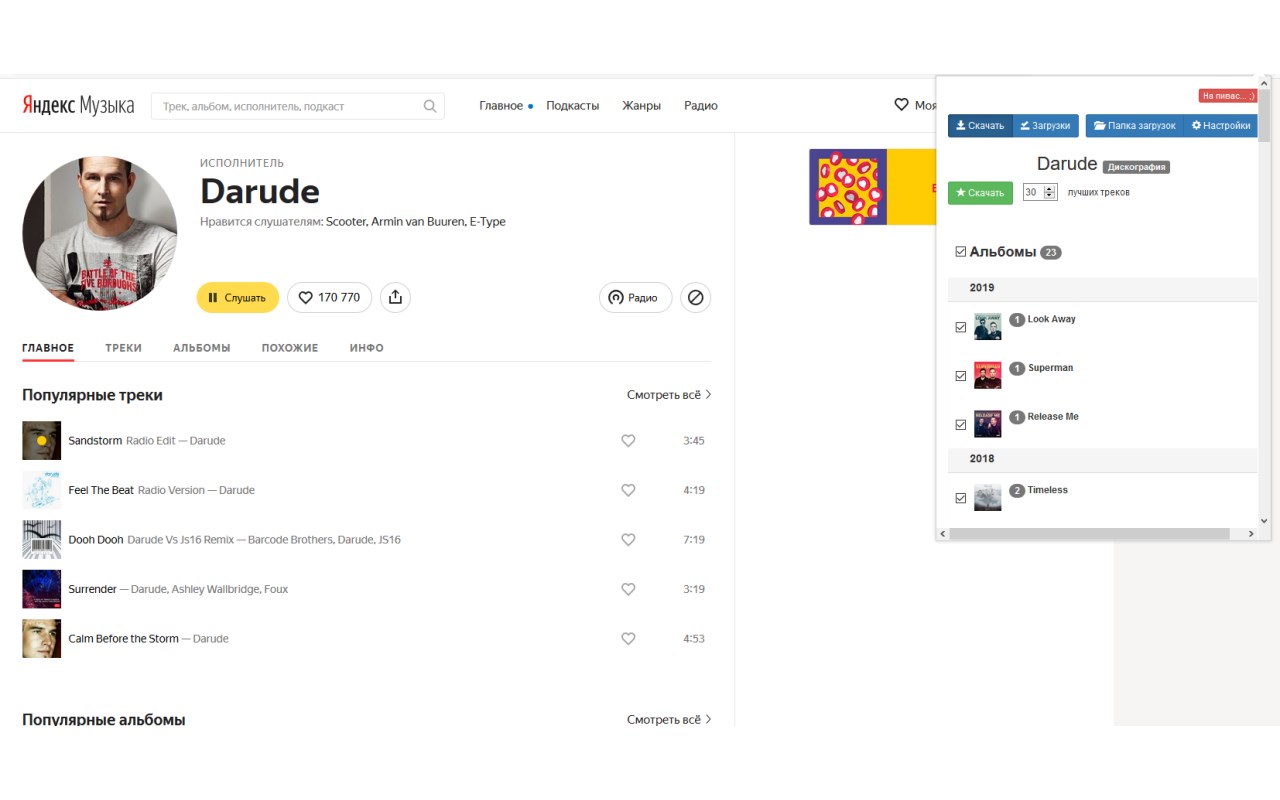Open the Timeless album thumbnail
Viewport: 1280px width, 800px height.
987,497
